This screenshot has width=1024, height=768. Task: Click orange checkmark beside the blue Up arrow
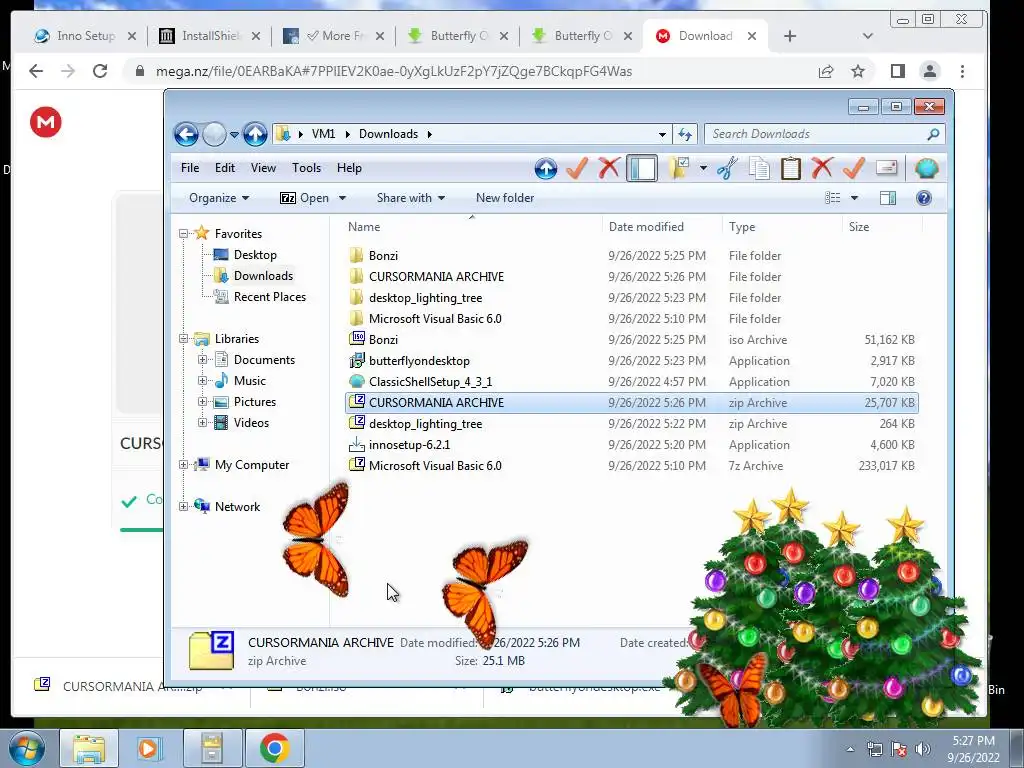point(577,168)
